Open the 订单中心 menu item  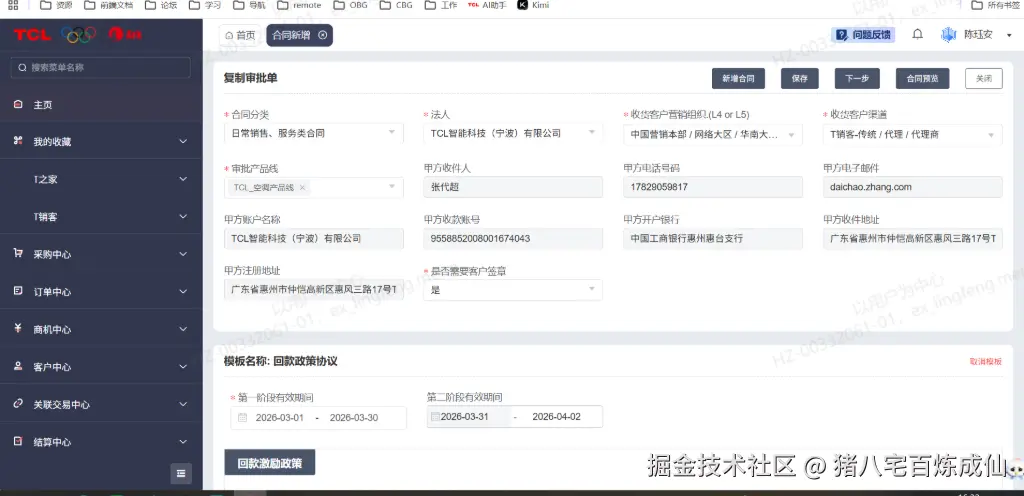(x=101, y=292)
